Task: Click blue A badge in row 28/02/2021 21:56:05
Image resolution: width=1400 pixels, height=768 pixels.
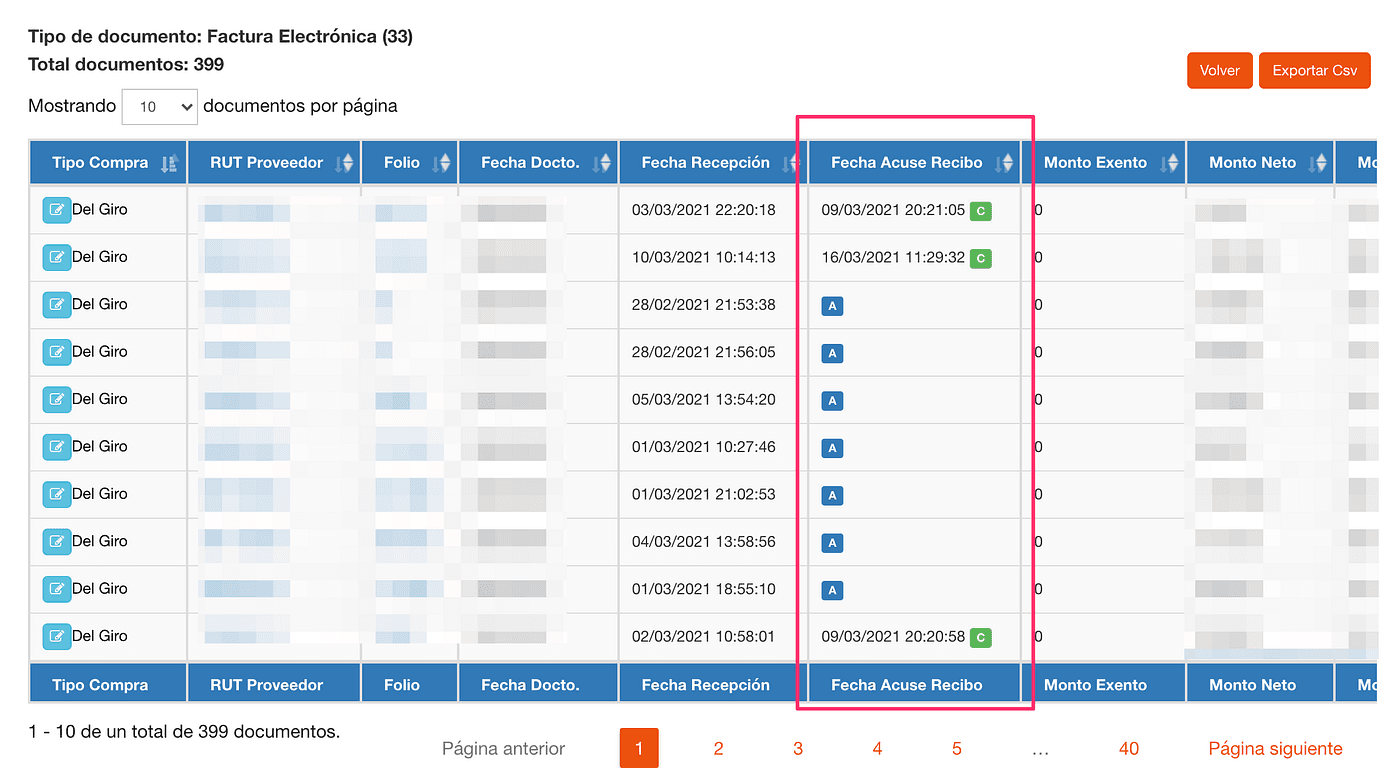Action: [x=832, y=353]
